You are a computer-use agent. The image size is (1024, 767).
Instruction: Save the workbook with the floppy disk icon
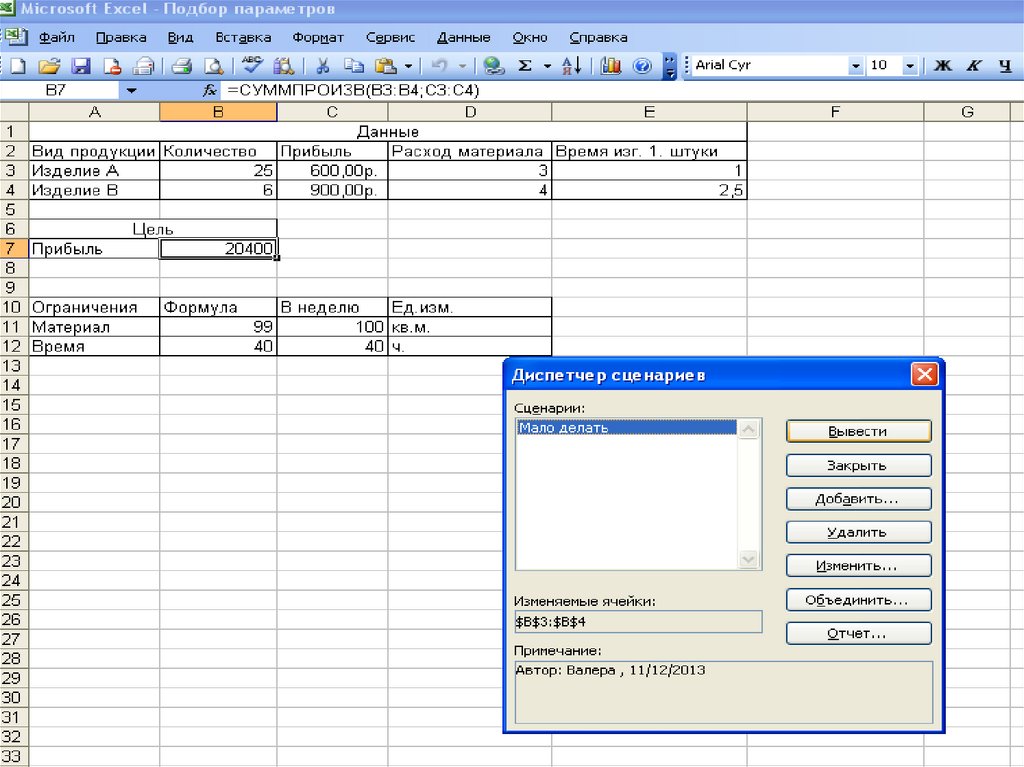coord(81,66)
